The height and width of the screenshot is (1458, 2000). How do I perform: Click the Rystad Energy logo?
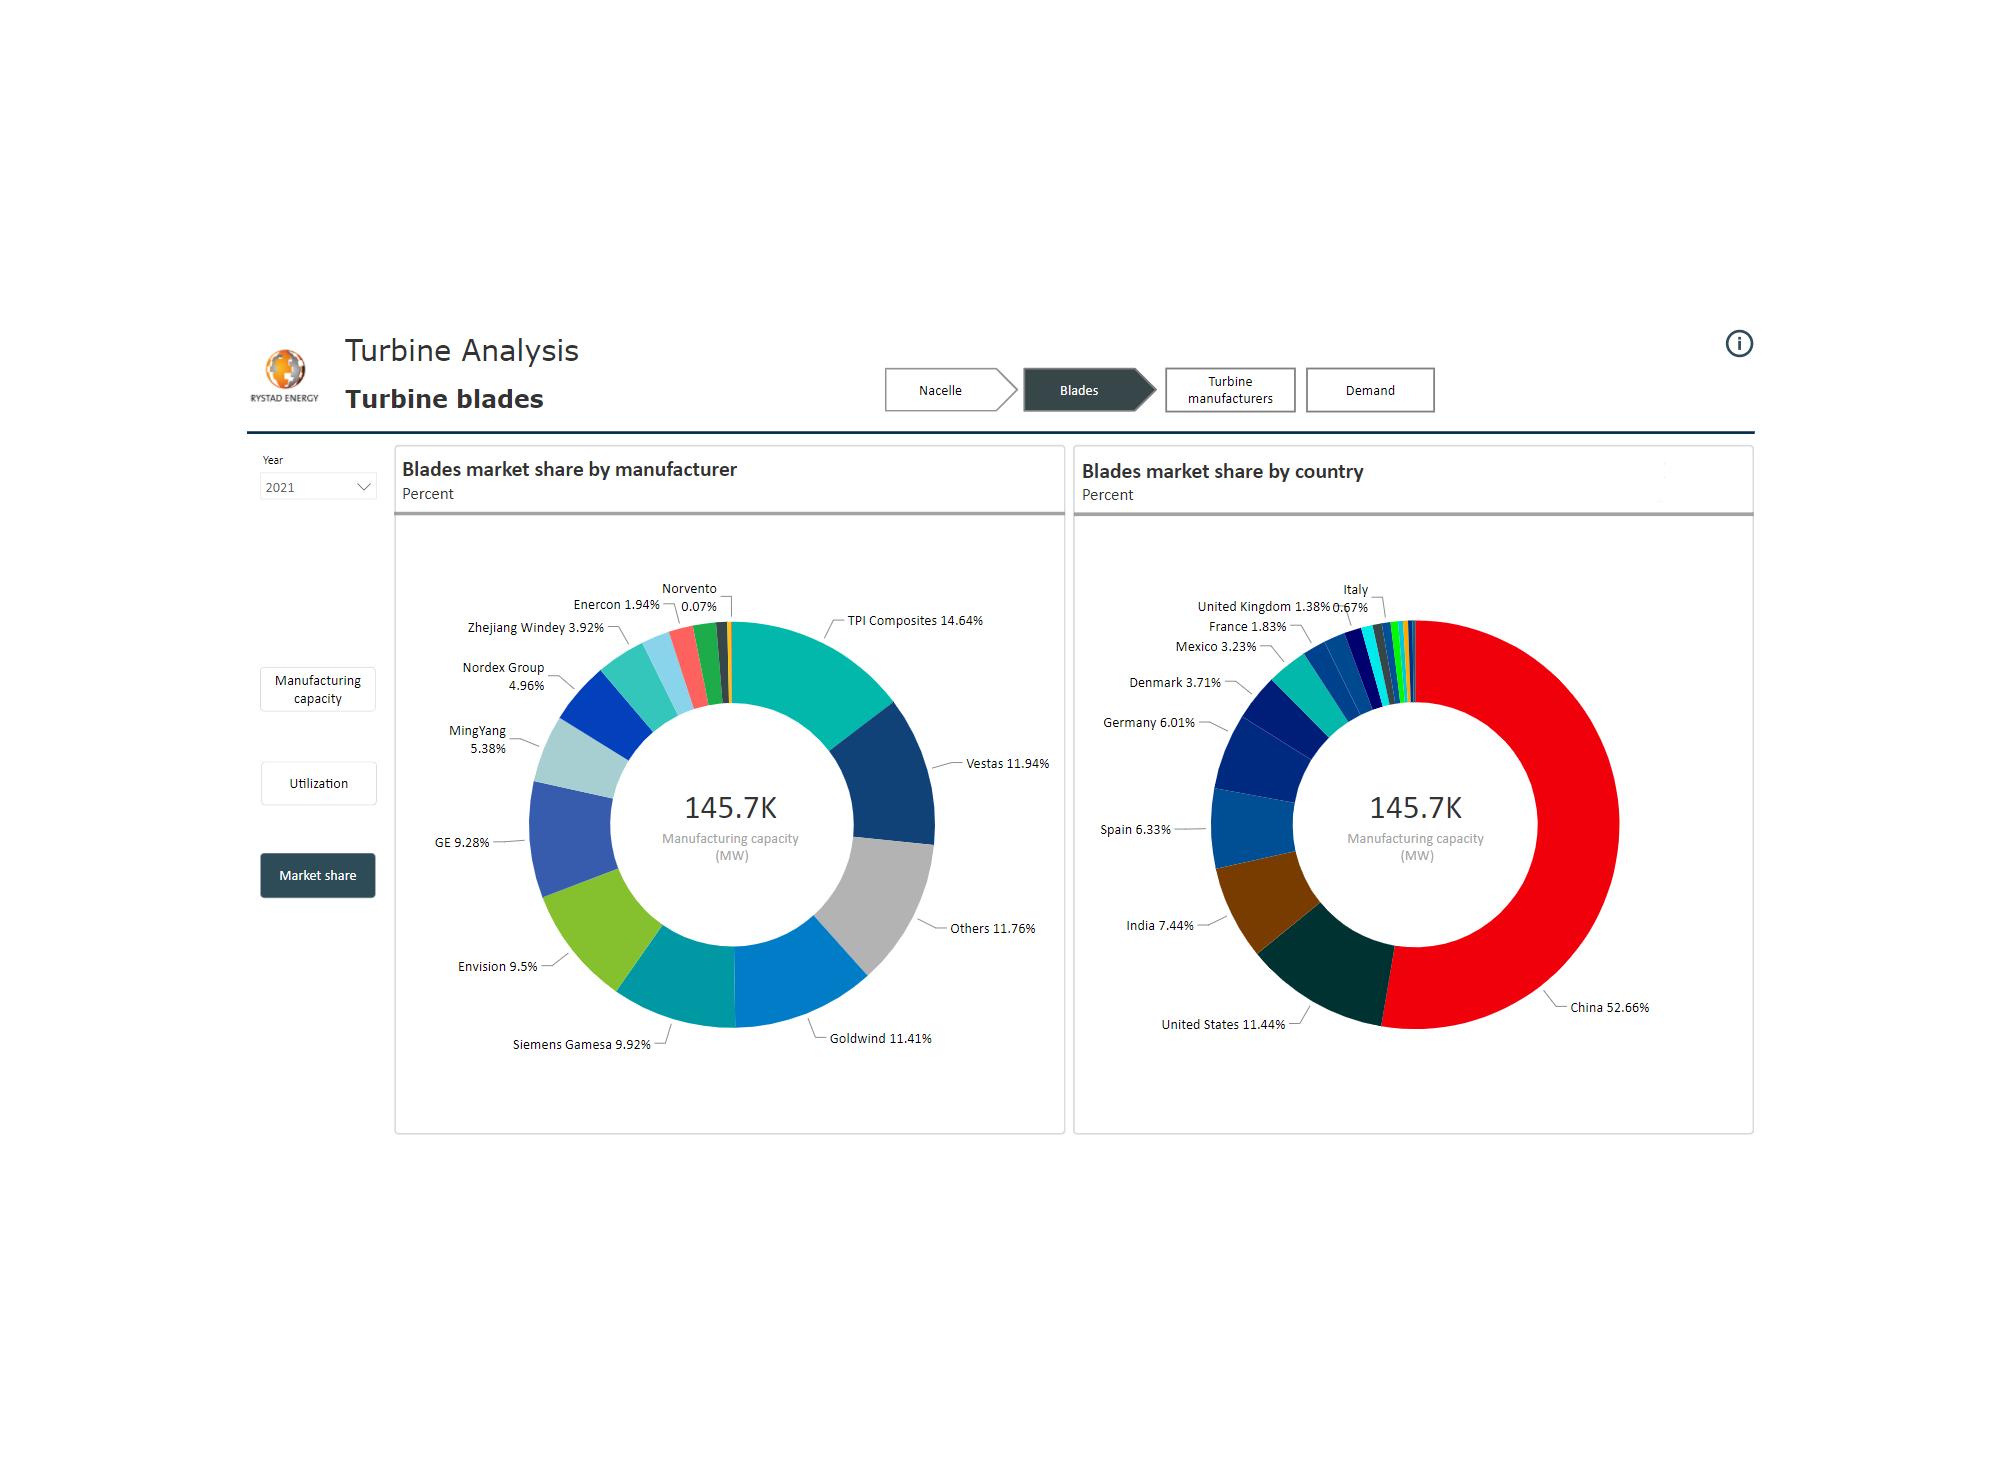[285, 376]
